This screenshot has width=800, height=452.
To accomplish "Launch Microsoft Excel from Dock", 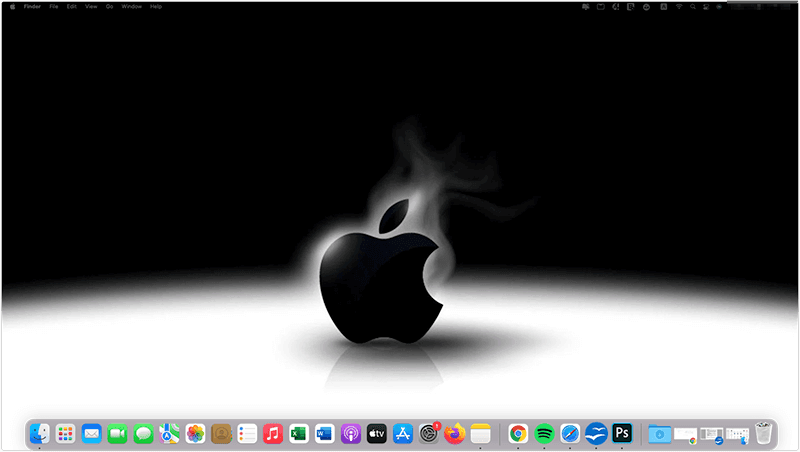I will (x=299, y=433).
